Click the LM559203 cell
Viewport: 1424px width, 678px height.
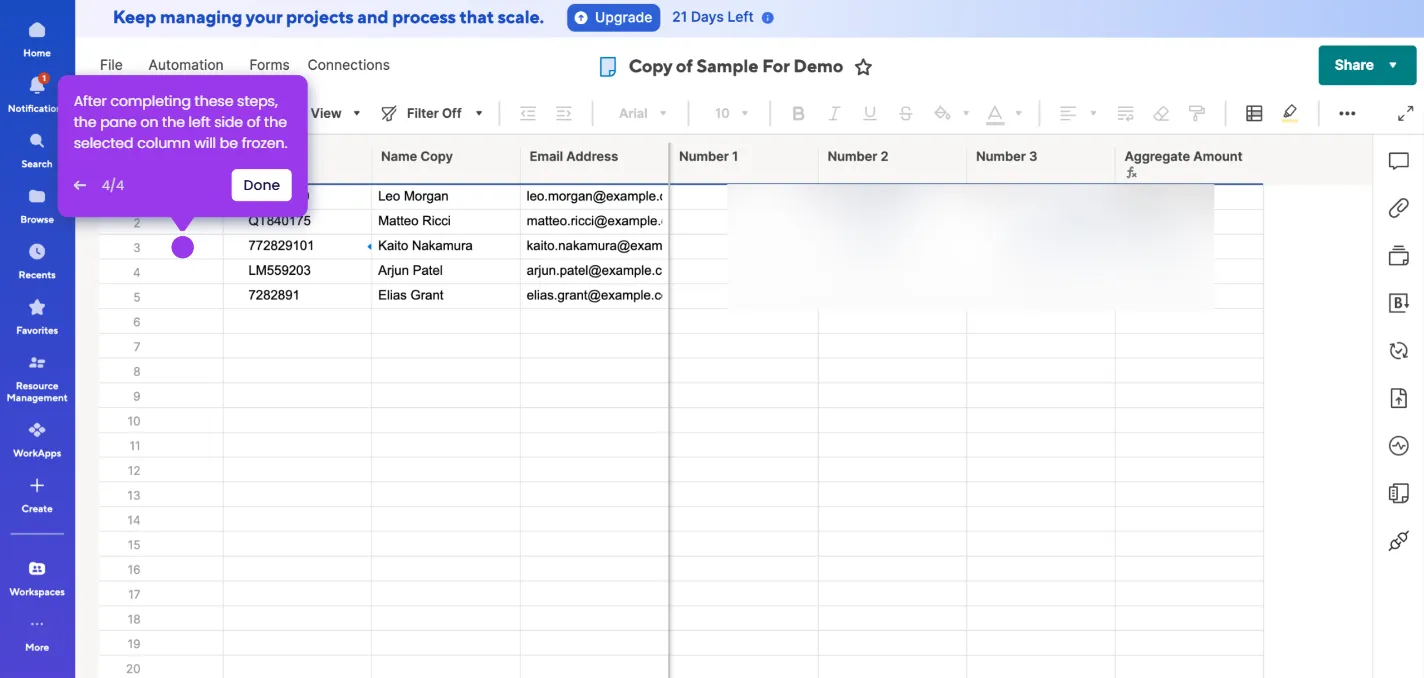pos(297,271)
